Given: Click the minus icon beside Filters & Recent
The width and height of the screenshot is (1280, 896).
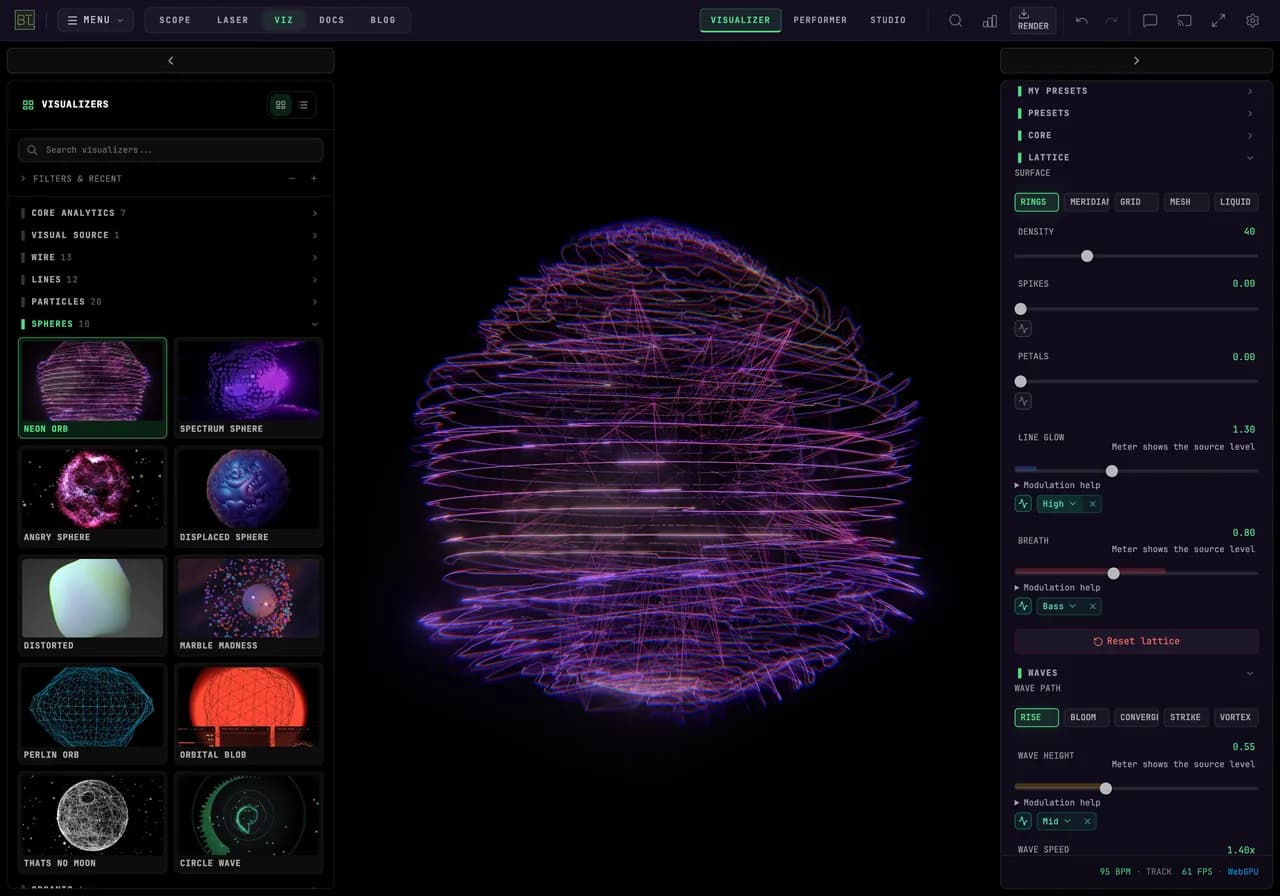Looking at the screenshot, I should (291, 179).
